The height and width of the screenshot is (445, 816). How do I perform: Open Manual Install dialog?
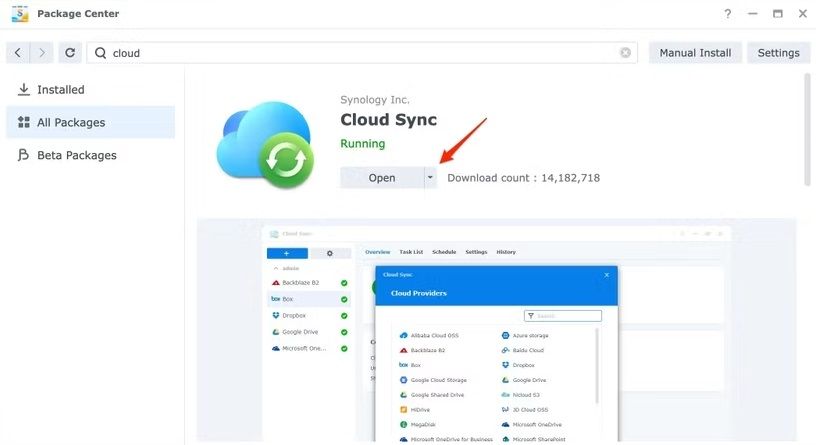coord(695,53)
